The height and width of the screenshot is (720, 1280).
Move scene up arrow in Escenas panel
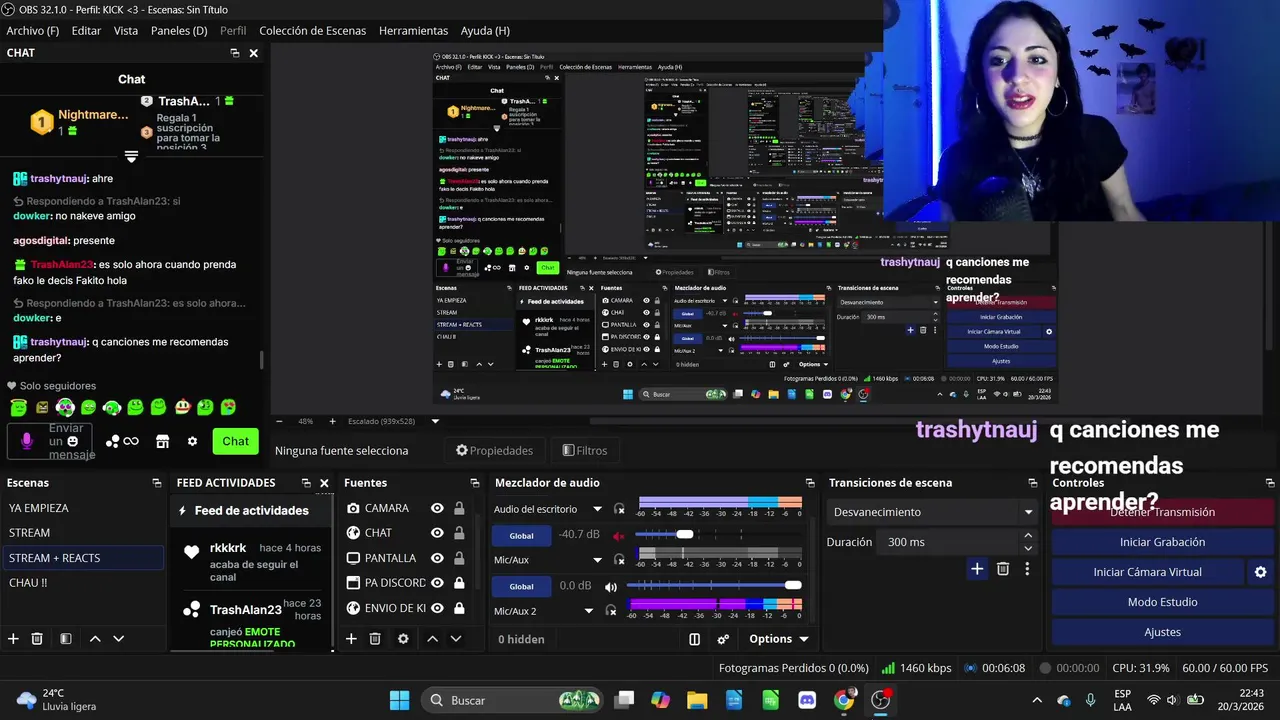coord(95,639)
